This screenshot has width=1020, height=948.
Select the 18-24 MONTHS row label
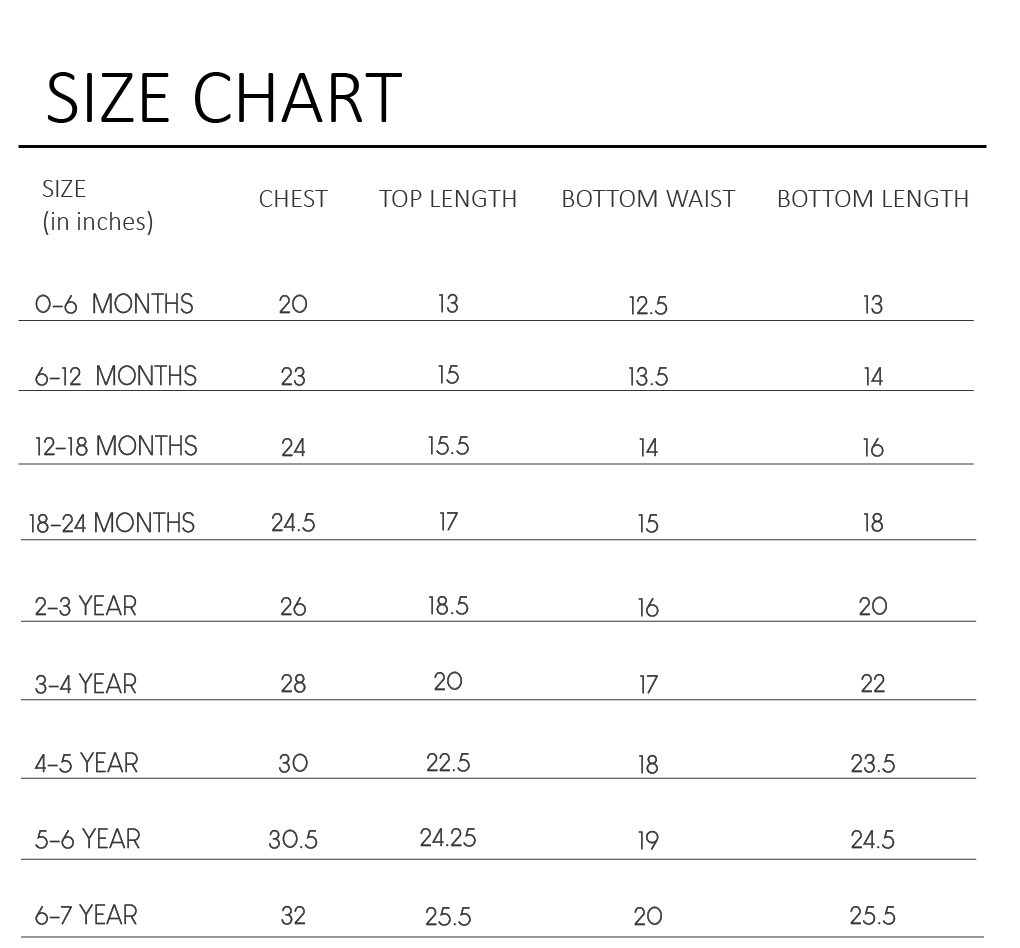pyautogui.click(x=112, y=522)
